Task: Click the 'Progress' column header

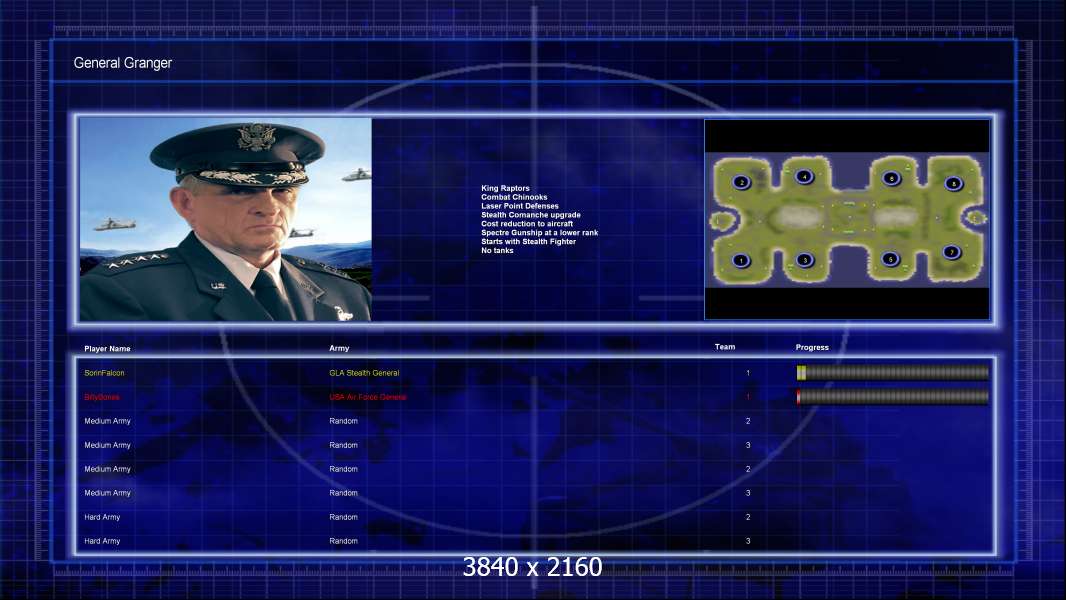Action: (812, 347)
